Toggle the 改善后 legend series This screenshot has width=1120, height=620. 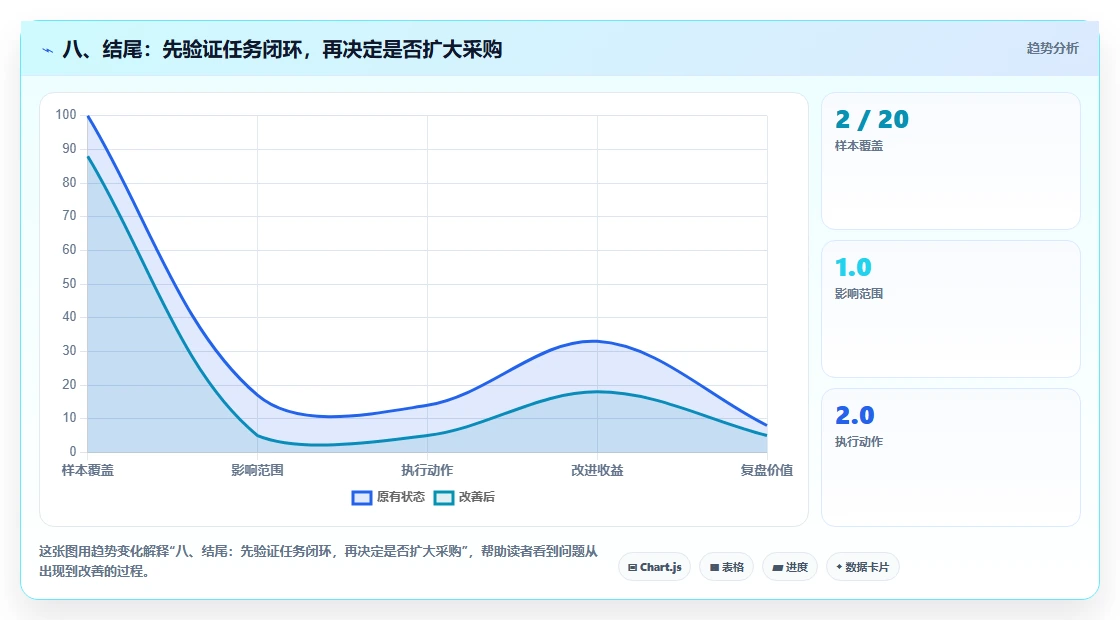464,497
